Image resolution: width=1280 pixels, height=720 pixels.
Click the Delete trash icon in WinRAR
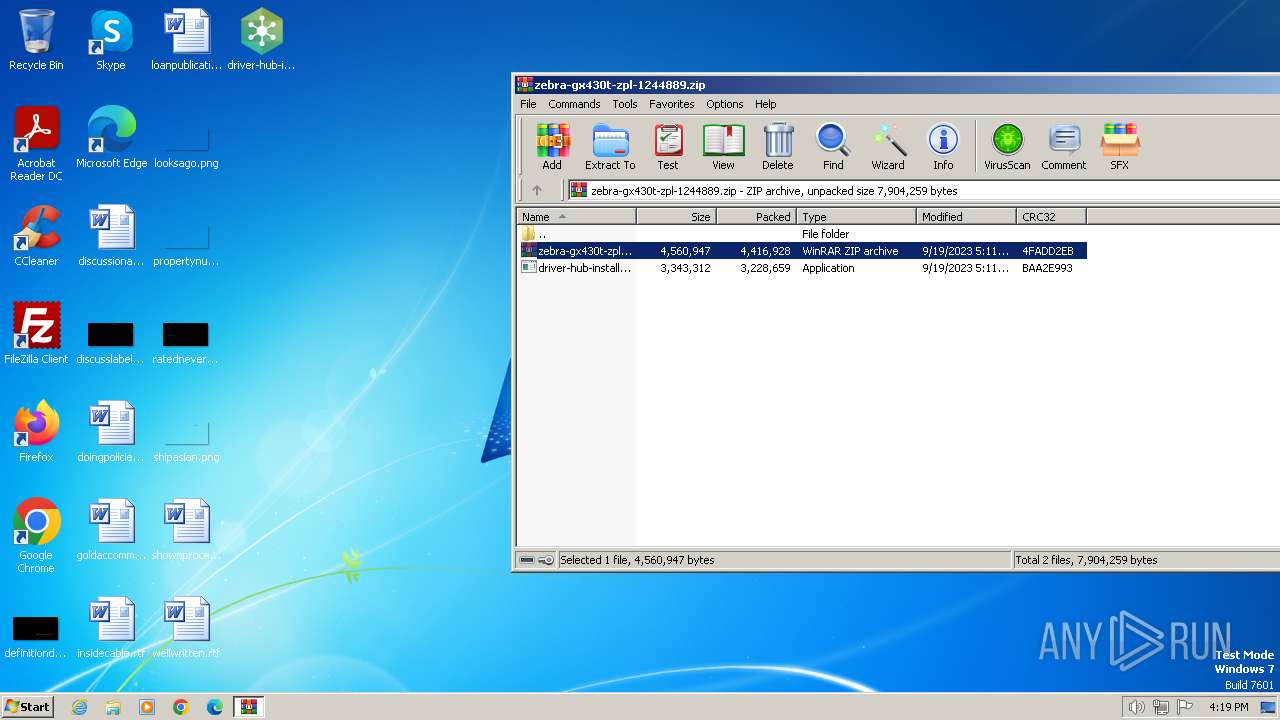click(778, 147)
